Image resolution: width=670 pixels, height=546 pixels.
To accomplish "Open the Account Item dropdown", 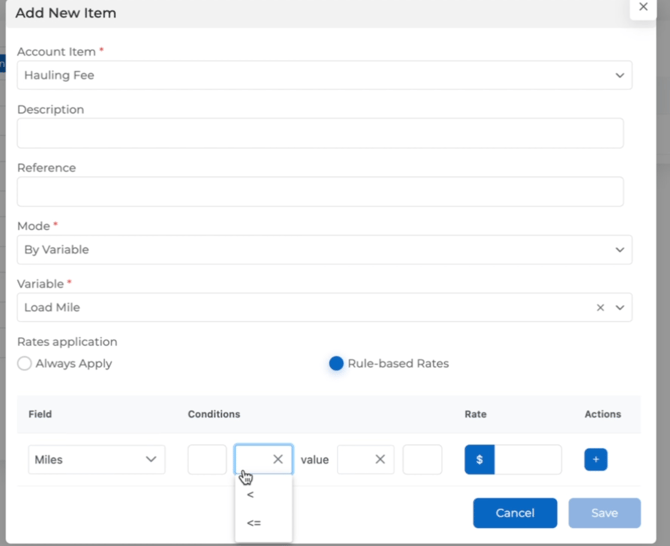I will pos(324,75).
